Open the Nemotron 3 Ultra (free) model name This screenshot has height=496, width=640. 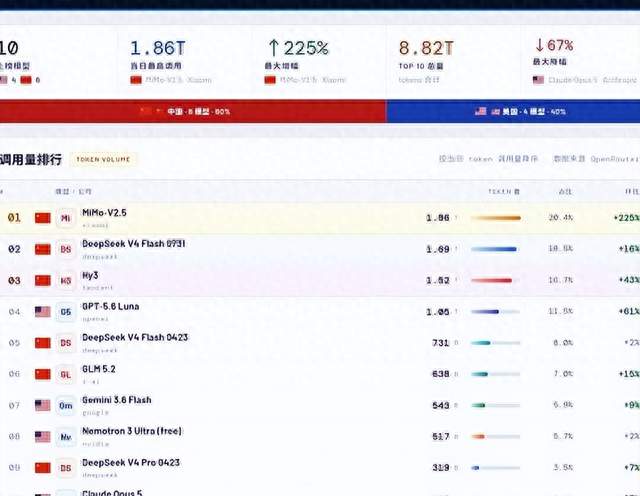coord(132,431)
